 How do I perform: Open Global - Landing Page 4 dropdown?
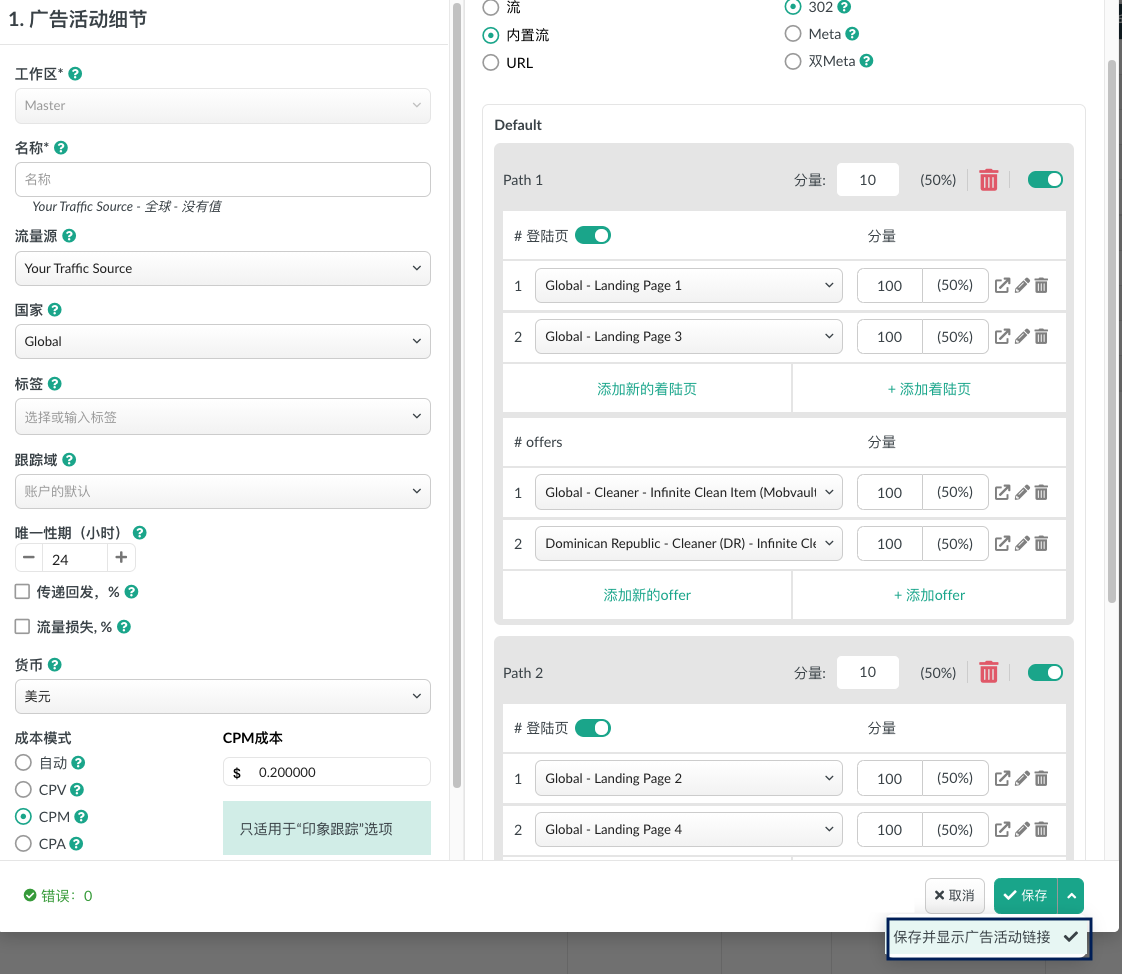point(688,829)
